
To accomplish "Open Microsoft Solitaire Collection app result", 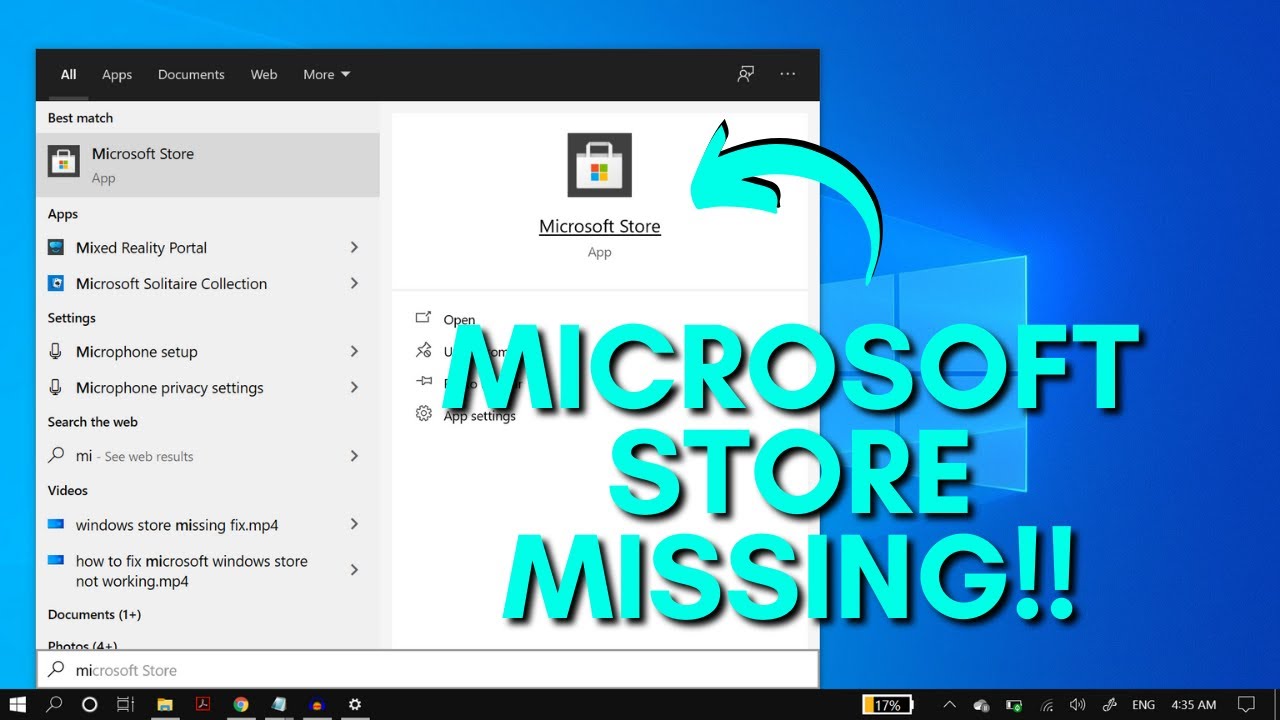I will (207, 284).
